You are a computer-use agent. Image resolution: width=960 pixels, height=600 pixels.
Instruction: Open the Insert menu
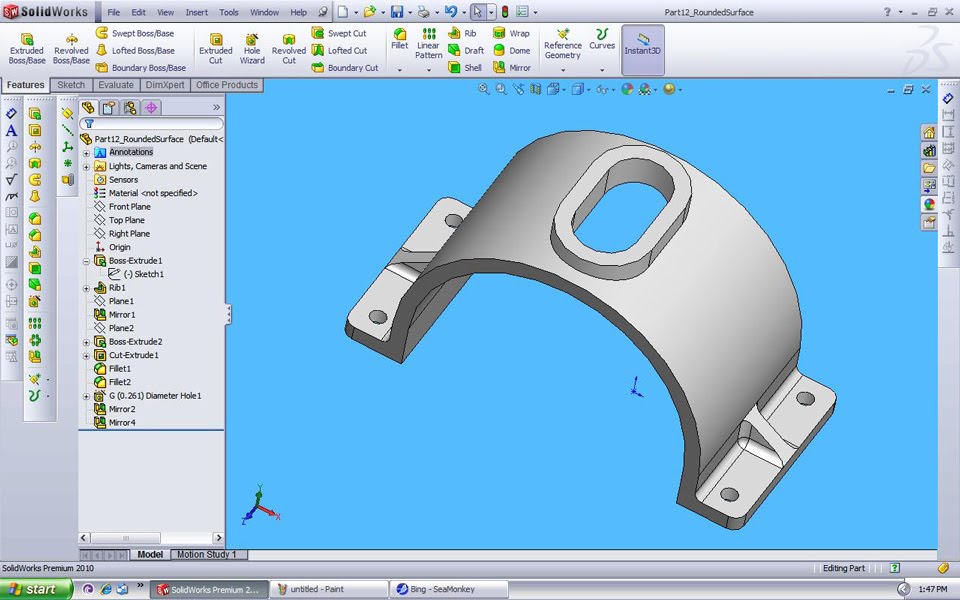point(196,12)
